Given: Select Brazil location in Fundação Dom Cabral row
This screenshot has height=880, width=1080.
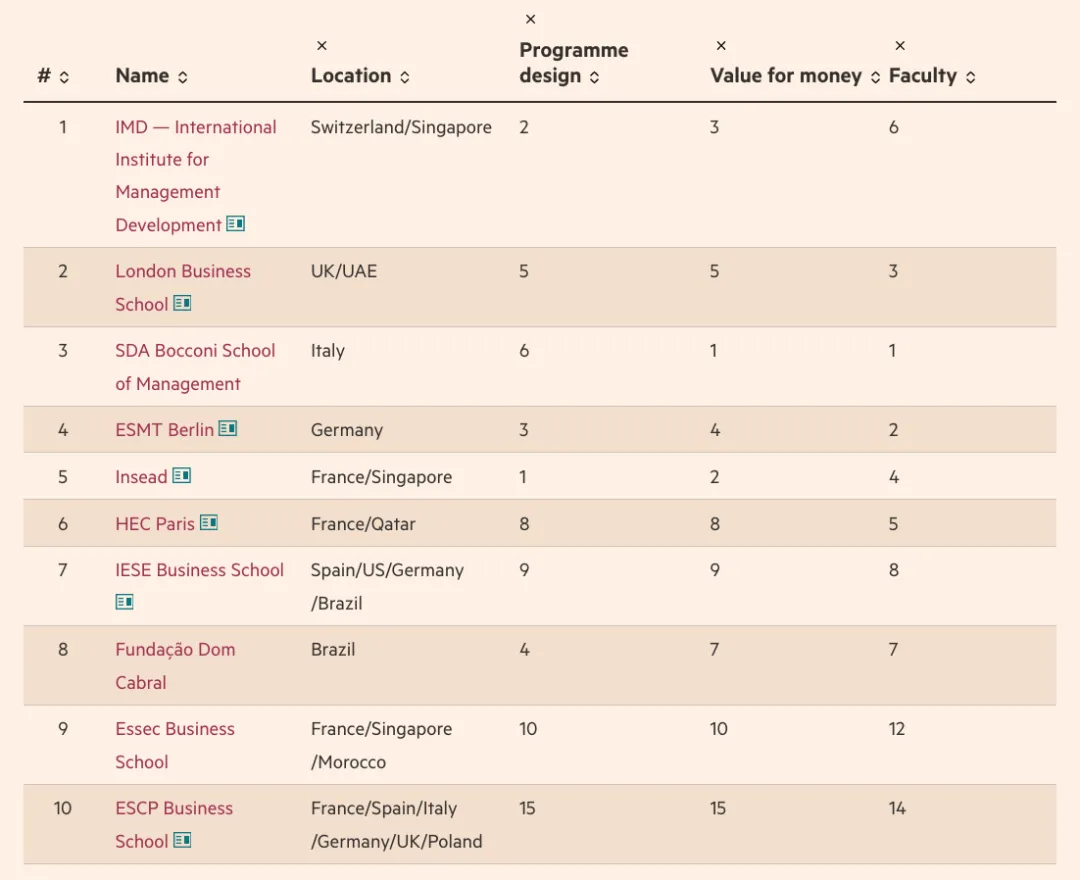Looking at the screenshot, I should 333,649.
